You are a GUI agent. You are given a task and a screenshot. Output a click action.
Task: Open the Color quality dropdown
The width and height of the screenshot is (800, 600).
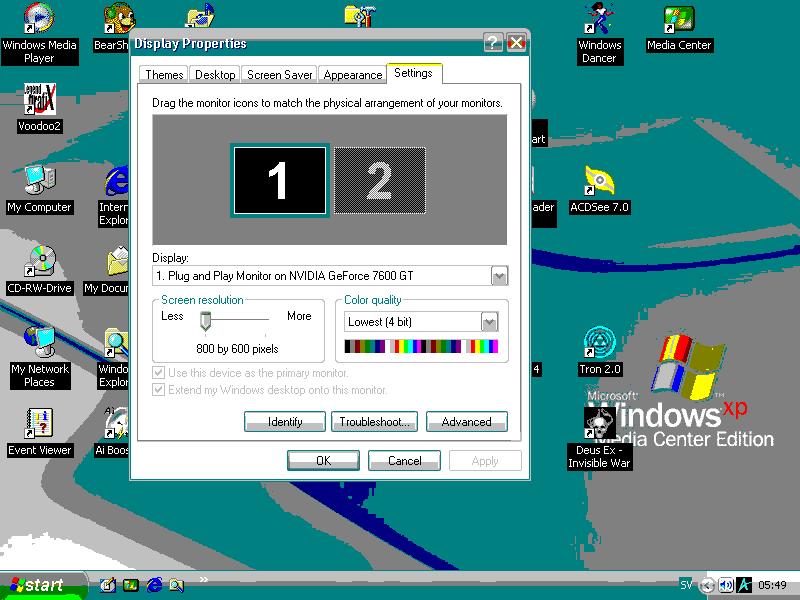[489, 322]
